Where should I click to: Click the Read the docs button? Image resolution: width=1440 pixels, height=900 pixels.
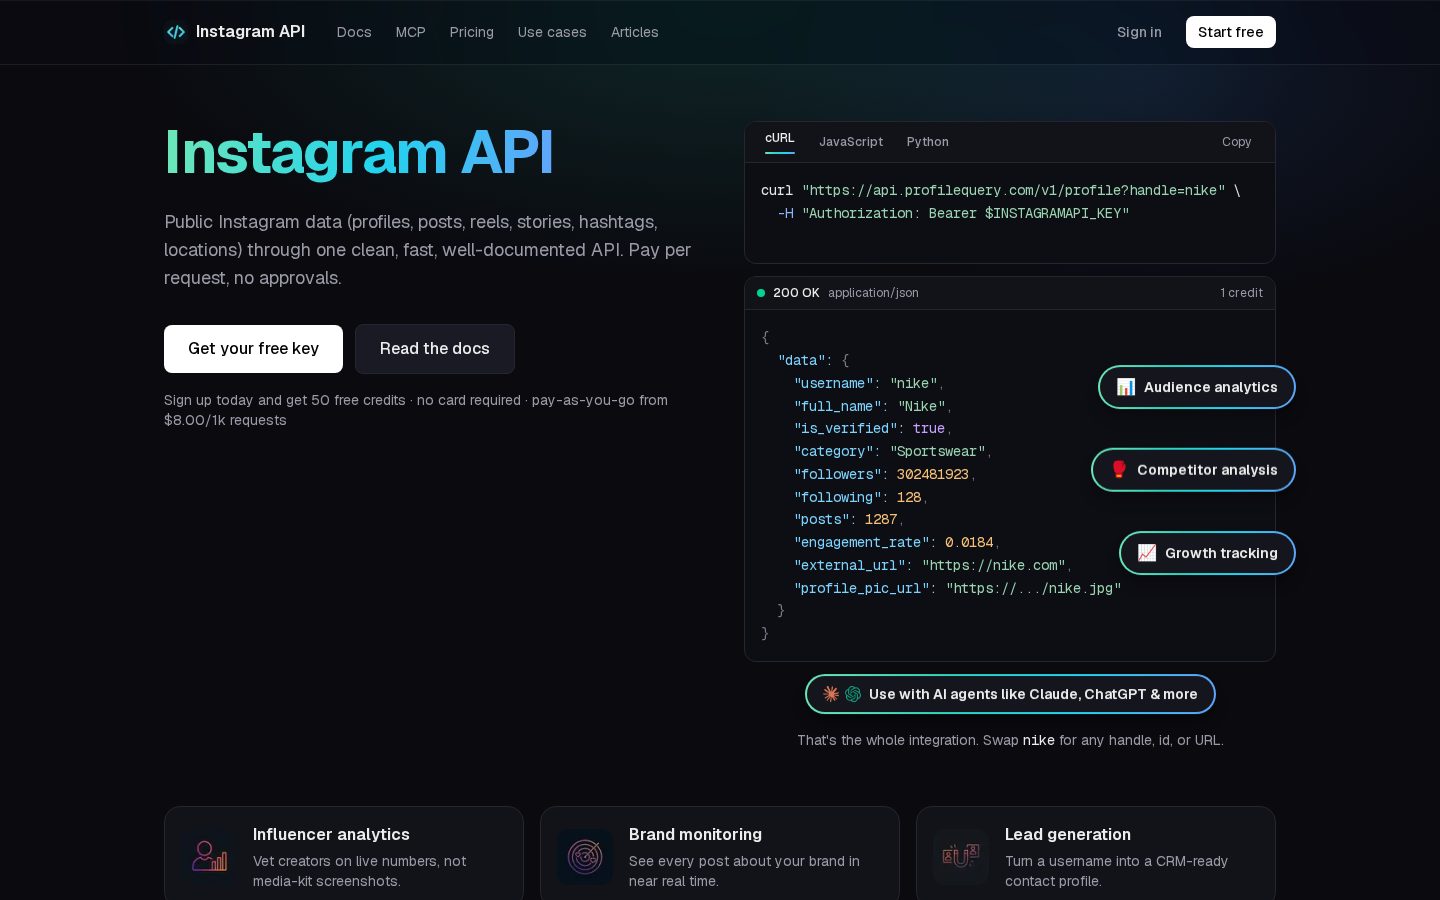click(x=435, y=349)
